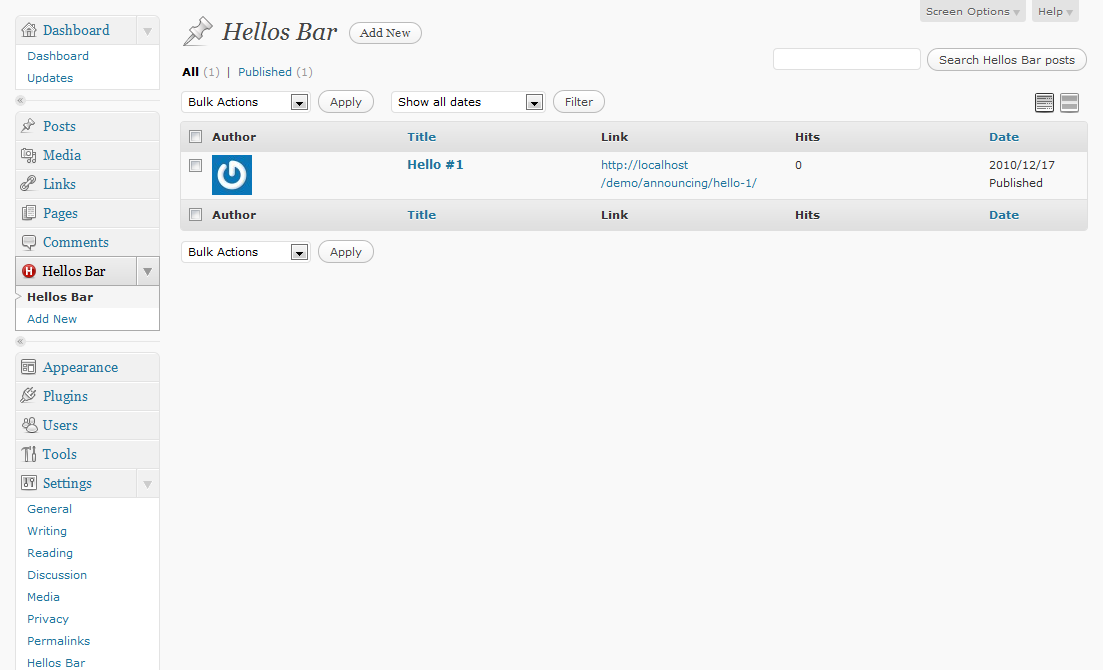The height and width of the screenshot is (670, 1103).
Task: Open General settings page
Action: [x=49, y=508]
